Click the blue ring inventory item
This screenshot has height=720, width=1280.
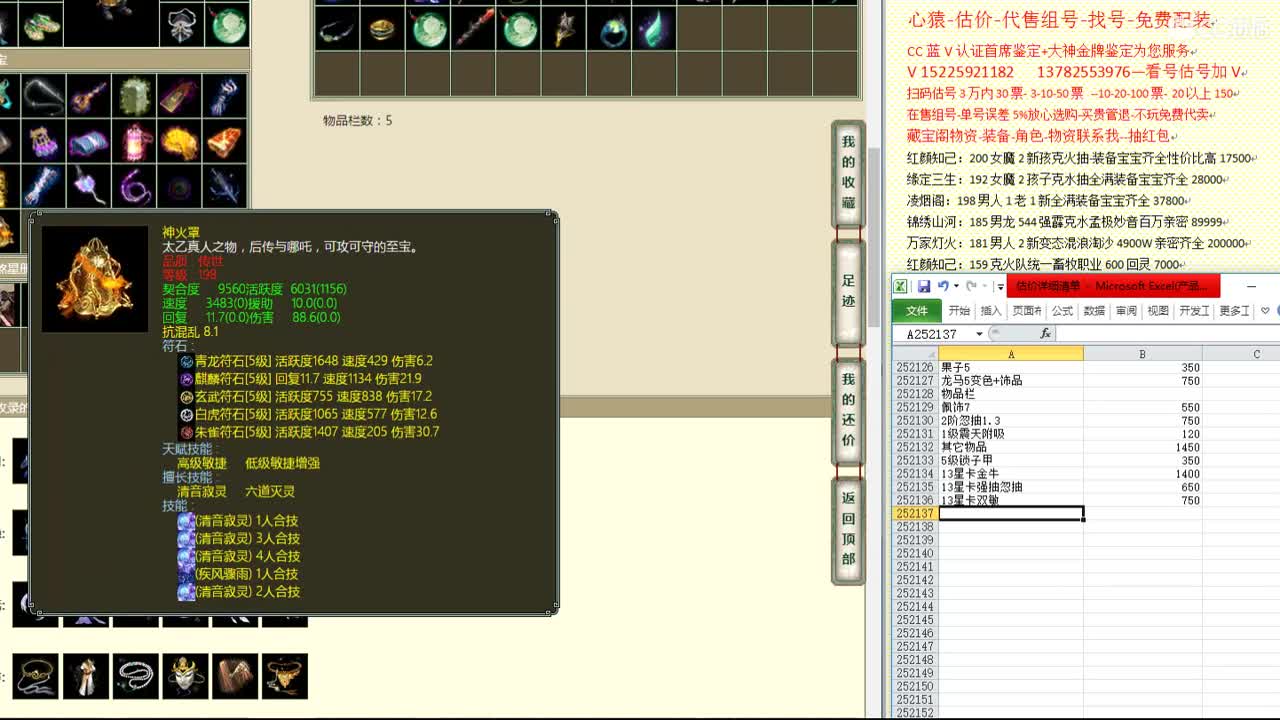[610, 29]
